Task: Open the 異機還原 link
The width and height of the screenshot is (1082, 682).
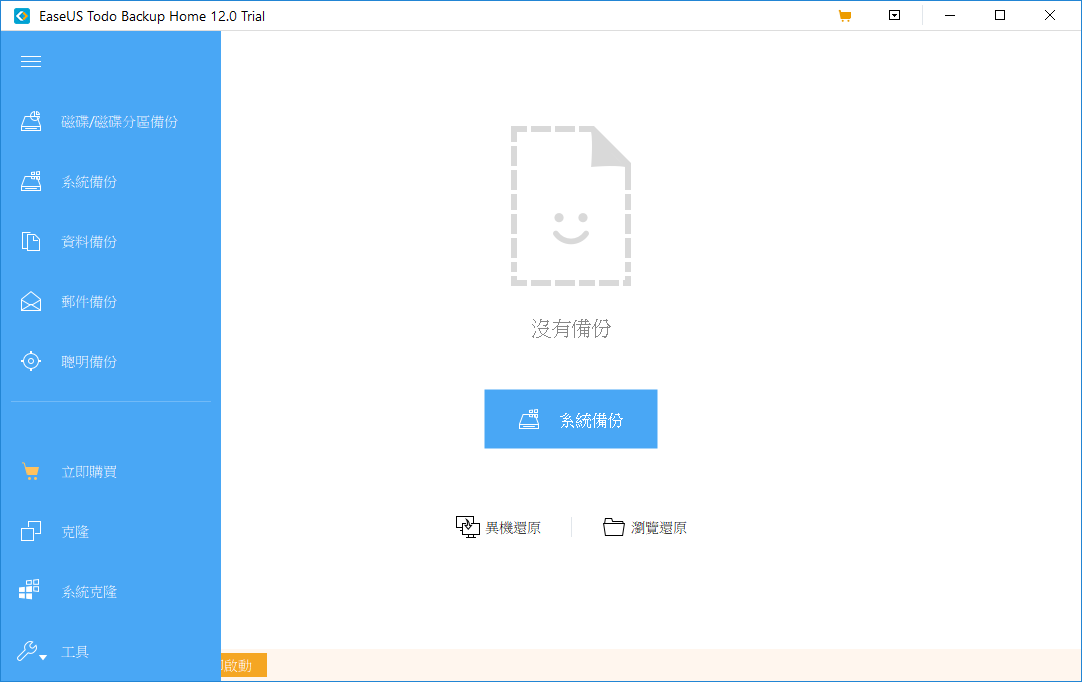Action: (x=513, y=528)
